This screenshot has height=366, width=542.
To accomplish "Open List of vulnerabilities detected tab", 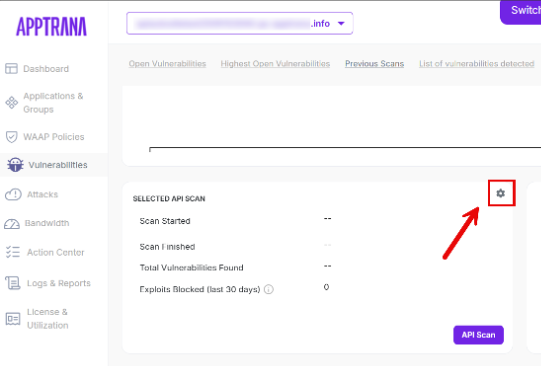I will (477, 64).
